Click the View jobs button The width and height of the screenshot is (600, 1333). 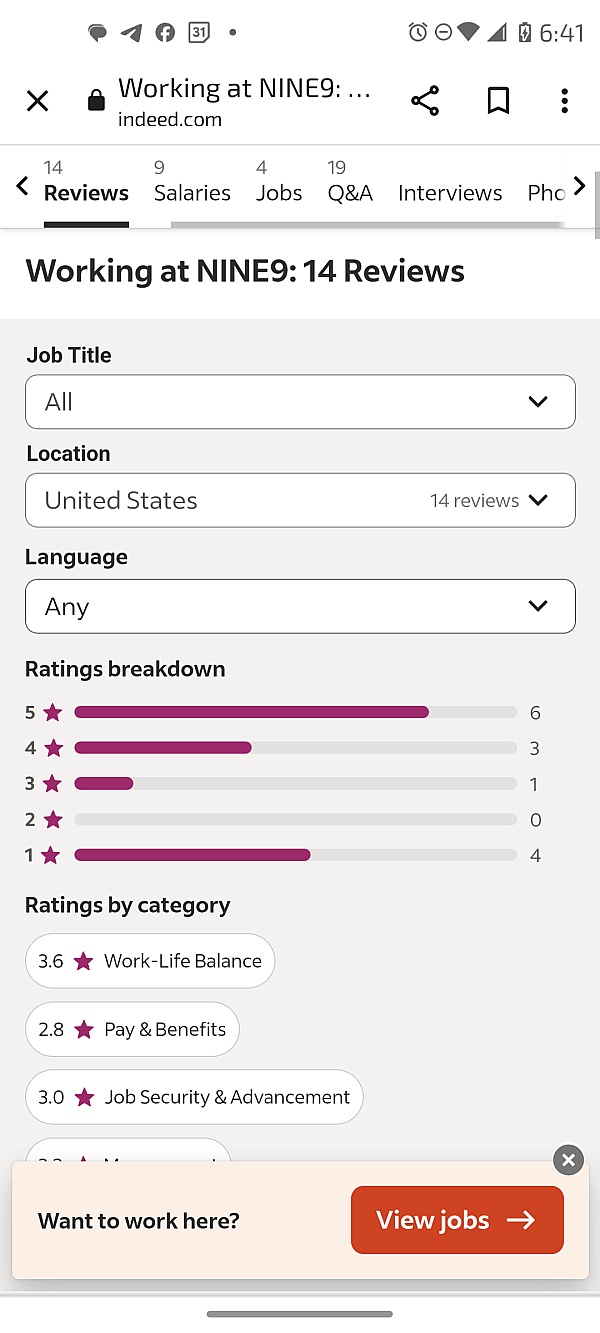click(457, 1220)
